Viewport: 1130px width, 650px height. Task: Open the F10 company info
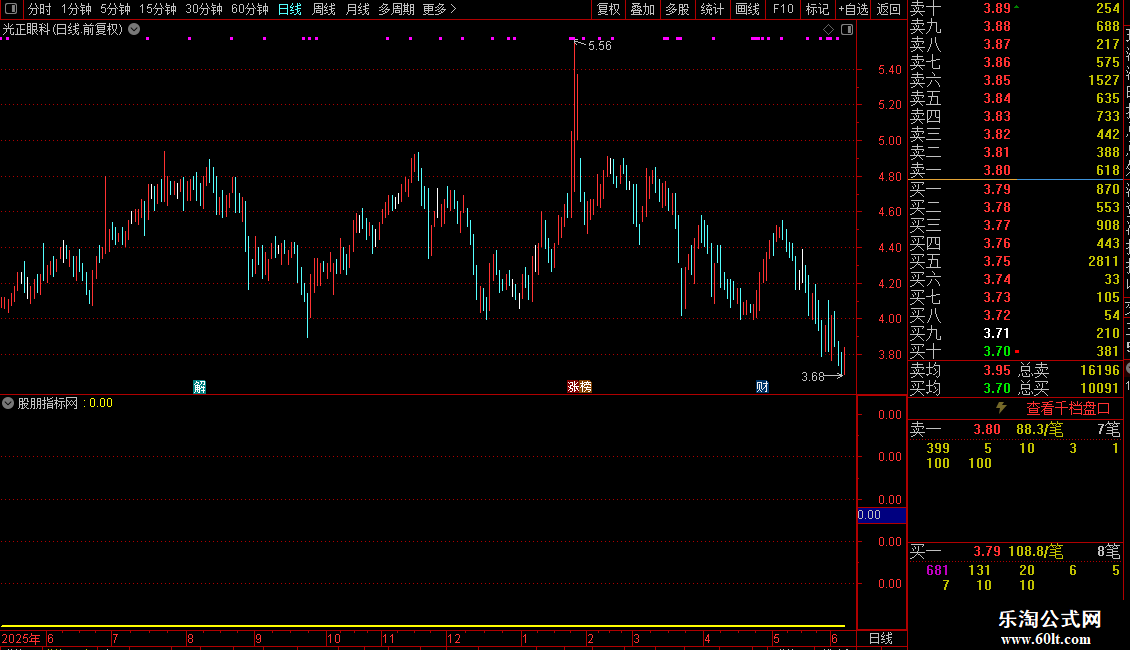(783, 9)
